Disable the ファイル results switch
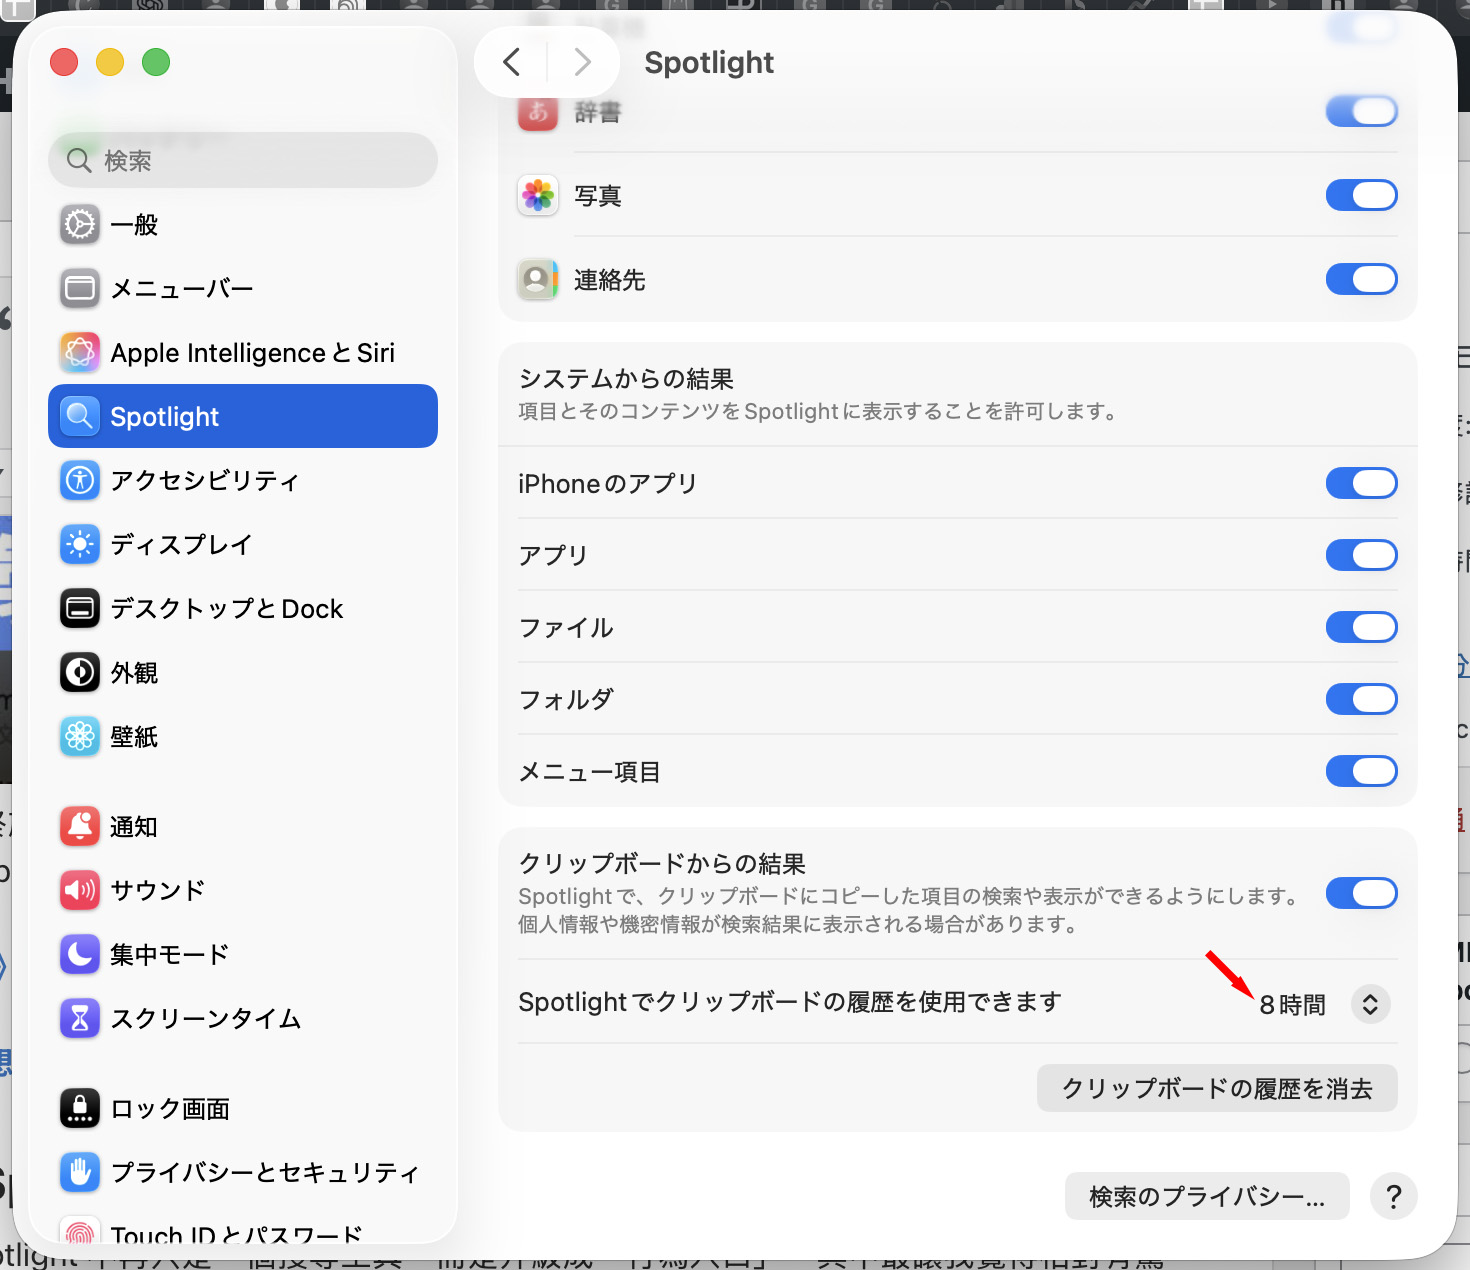The width and height of the screenshot is (1470, 1270). (1361, 628)
